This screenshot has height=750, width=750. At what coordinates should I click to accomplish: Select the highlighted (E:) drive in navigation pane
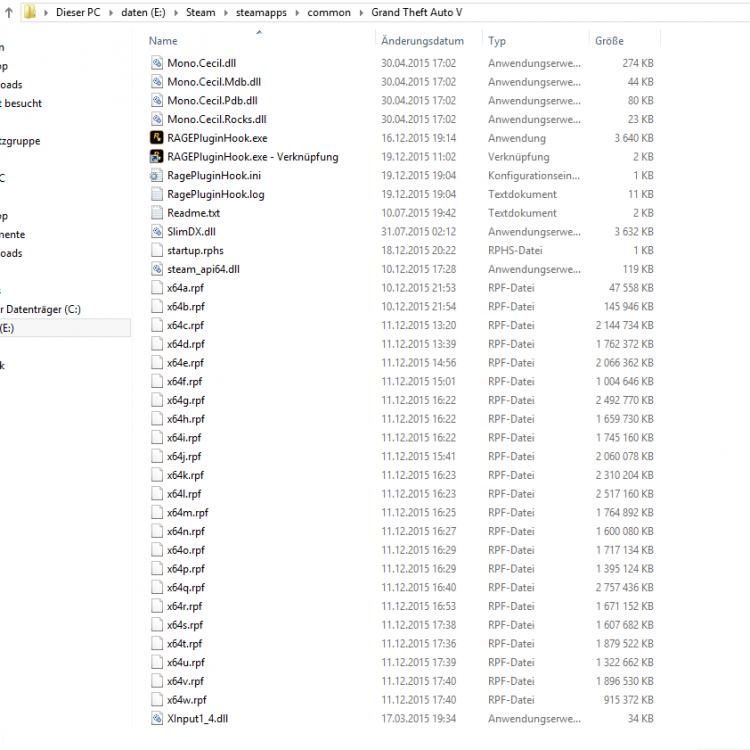coord(65,328)
